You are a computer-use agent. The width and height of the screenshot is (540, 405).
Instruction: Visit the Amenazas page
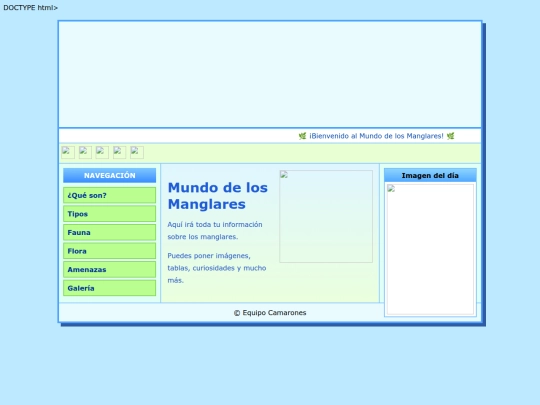point(110,270)
